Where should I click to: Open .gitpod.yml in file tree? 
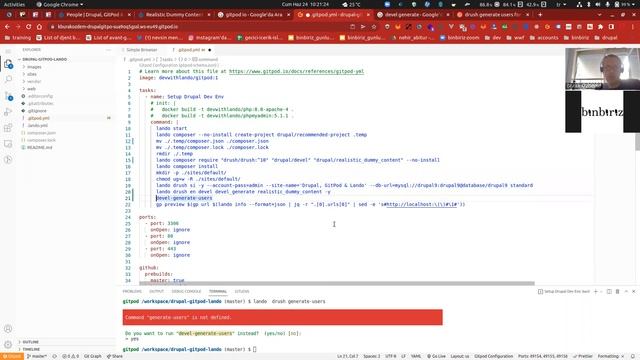click(x=39, y=118)
